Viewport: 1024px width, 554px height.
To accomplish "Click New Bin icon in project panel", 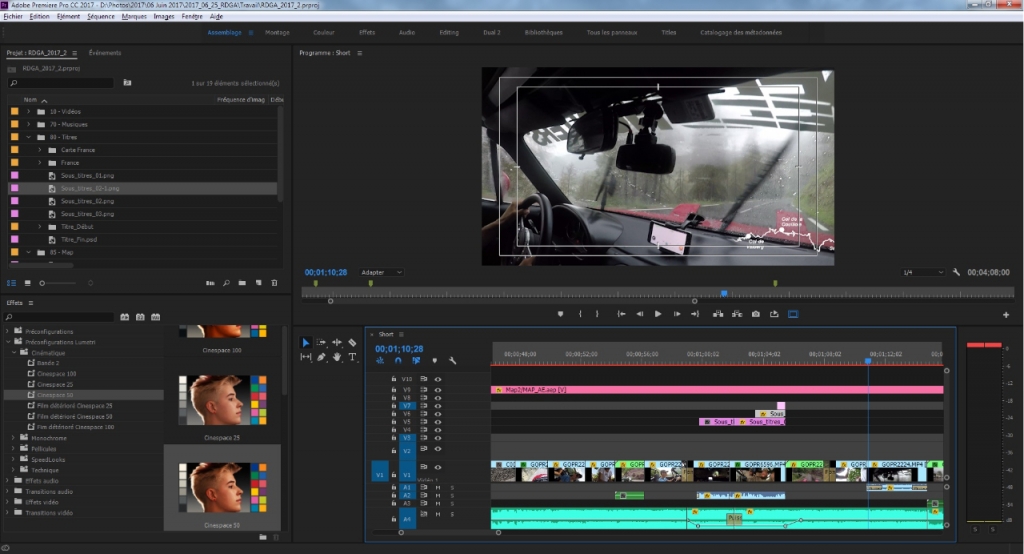I will tap(242, 283).
